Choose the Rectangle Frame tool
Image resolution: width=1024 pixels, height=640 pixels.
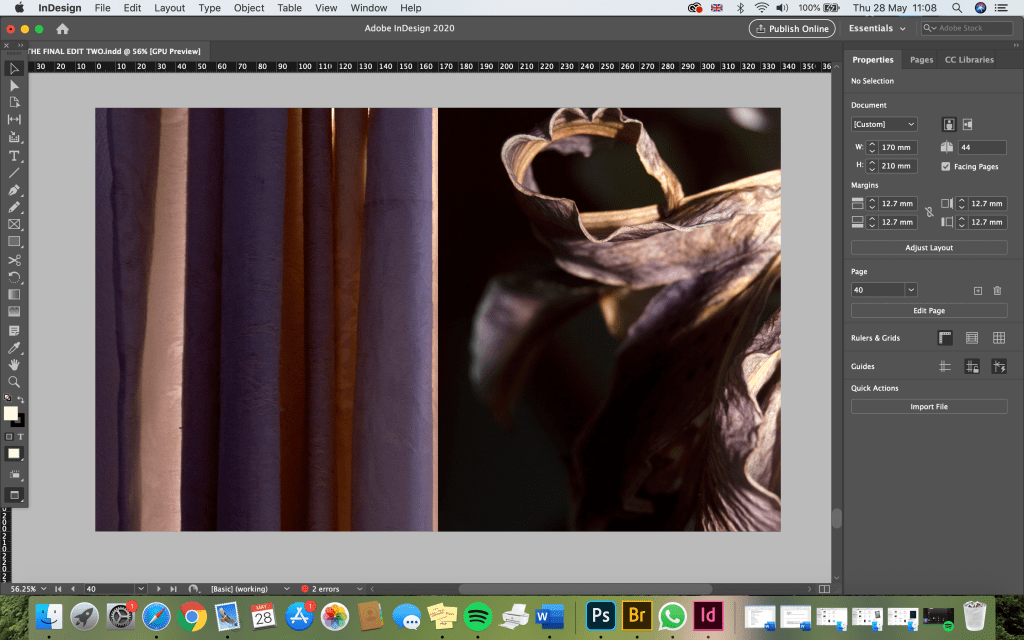(14, 225)
